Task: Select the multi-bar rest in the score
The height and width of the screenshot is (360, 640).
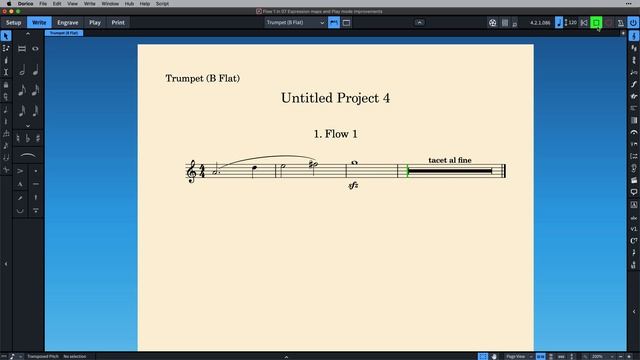Action: point(450,171)
